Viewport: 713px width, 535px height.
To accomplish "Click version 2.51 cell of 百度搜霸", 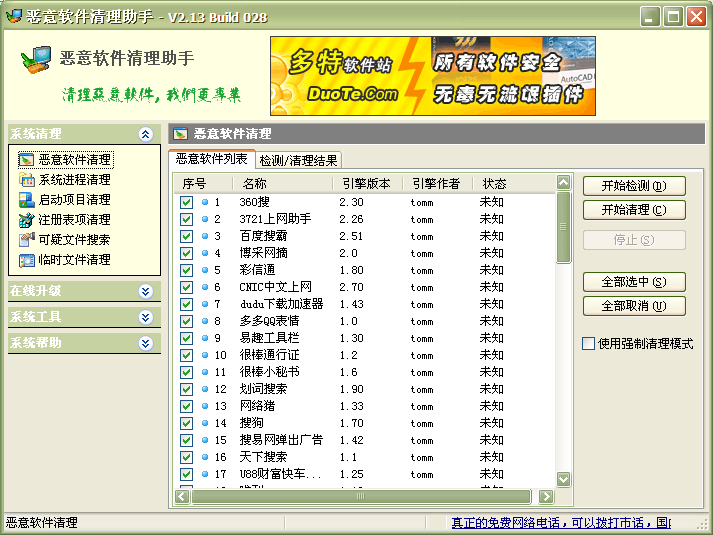I will tap(351, 236).
